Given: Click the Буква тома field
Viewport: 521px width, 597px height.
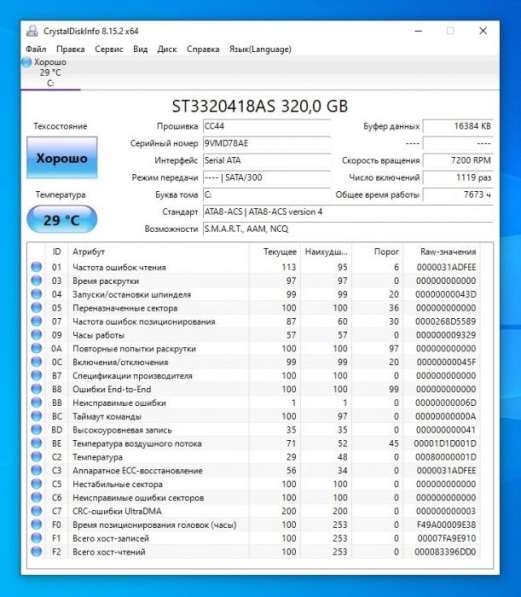Looking at the screenshot, I should click(x=267, y=195).
